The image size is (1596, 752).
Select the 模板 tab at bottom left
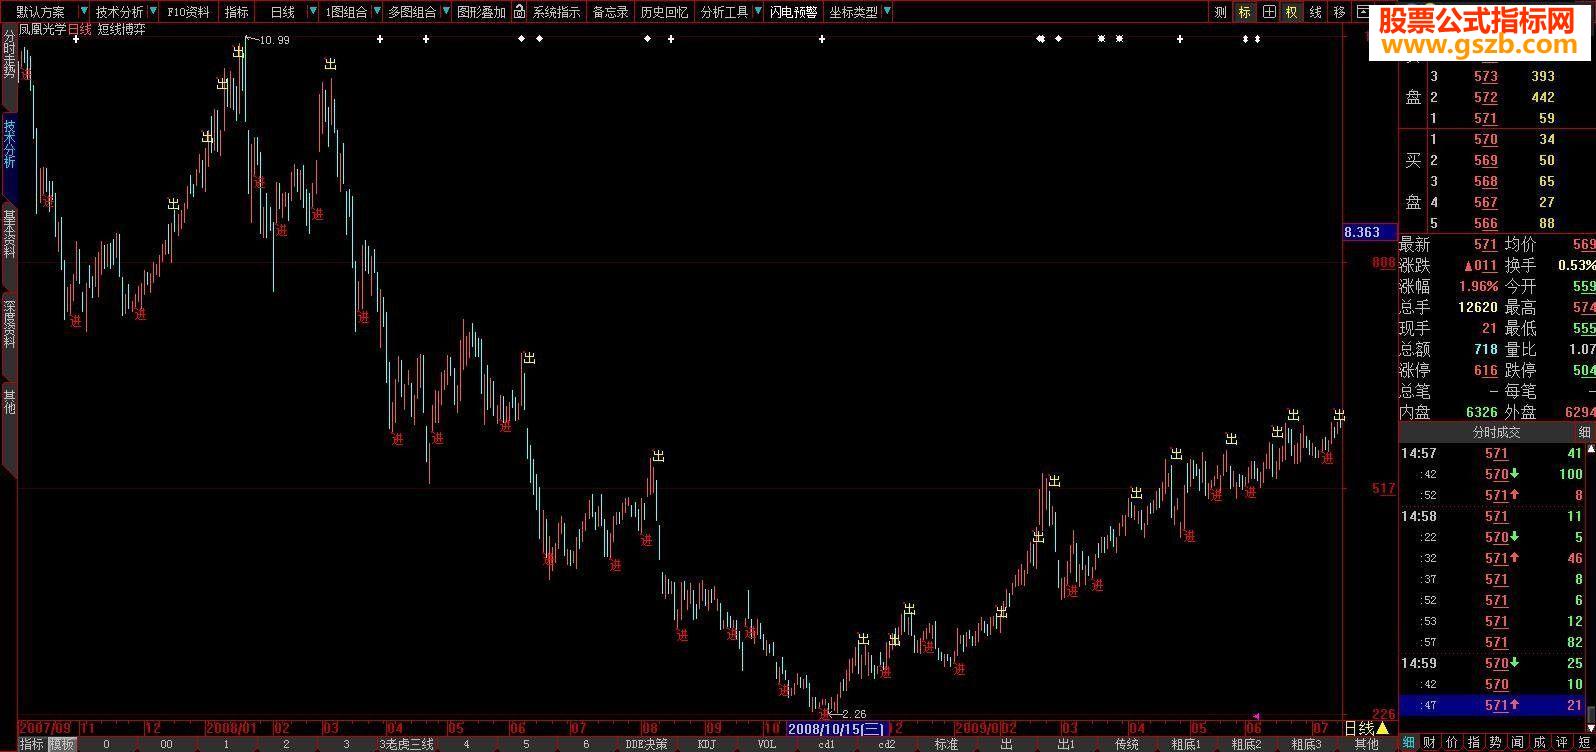click(x=62, y=744)
